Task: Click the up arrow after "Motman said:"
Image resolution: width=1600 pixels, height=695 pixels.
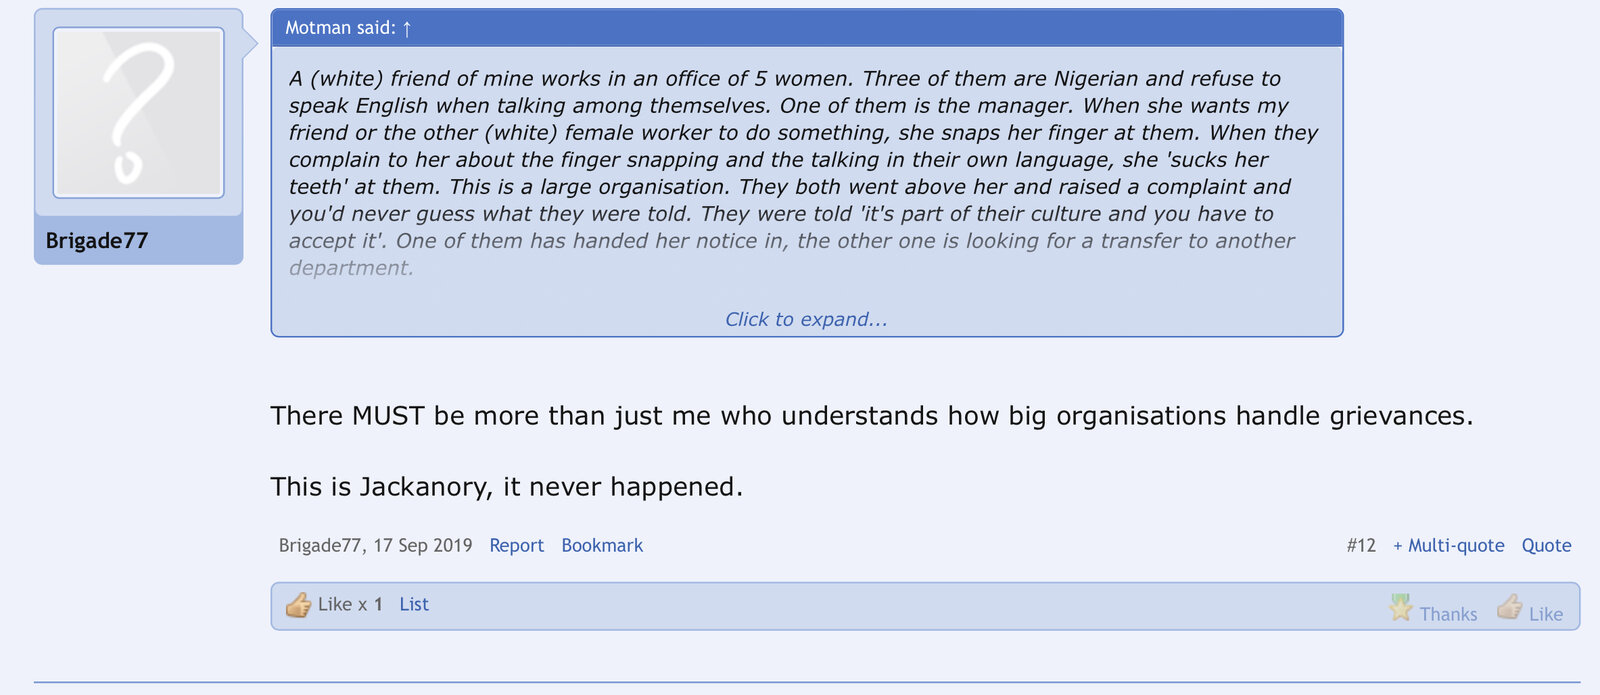Action: pyautogui.click(x=407, y=29)
